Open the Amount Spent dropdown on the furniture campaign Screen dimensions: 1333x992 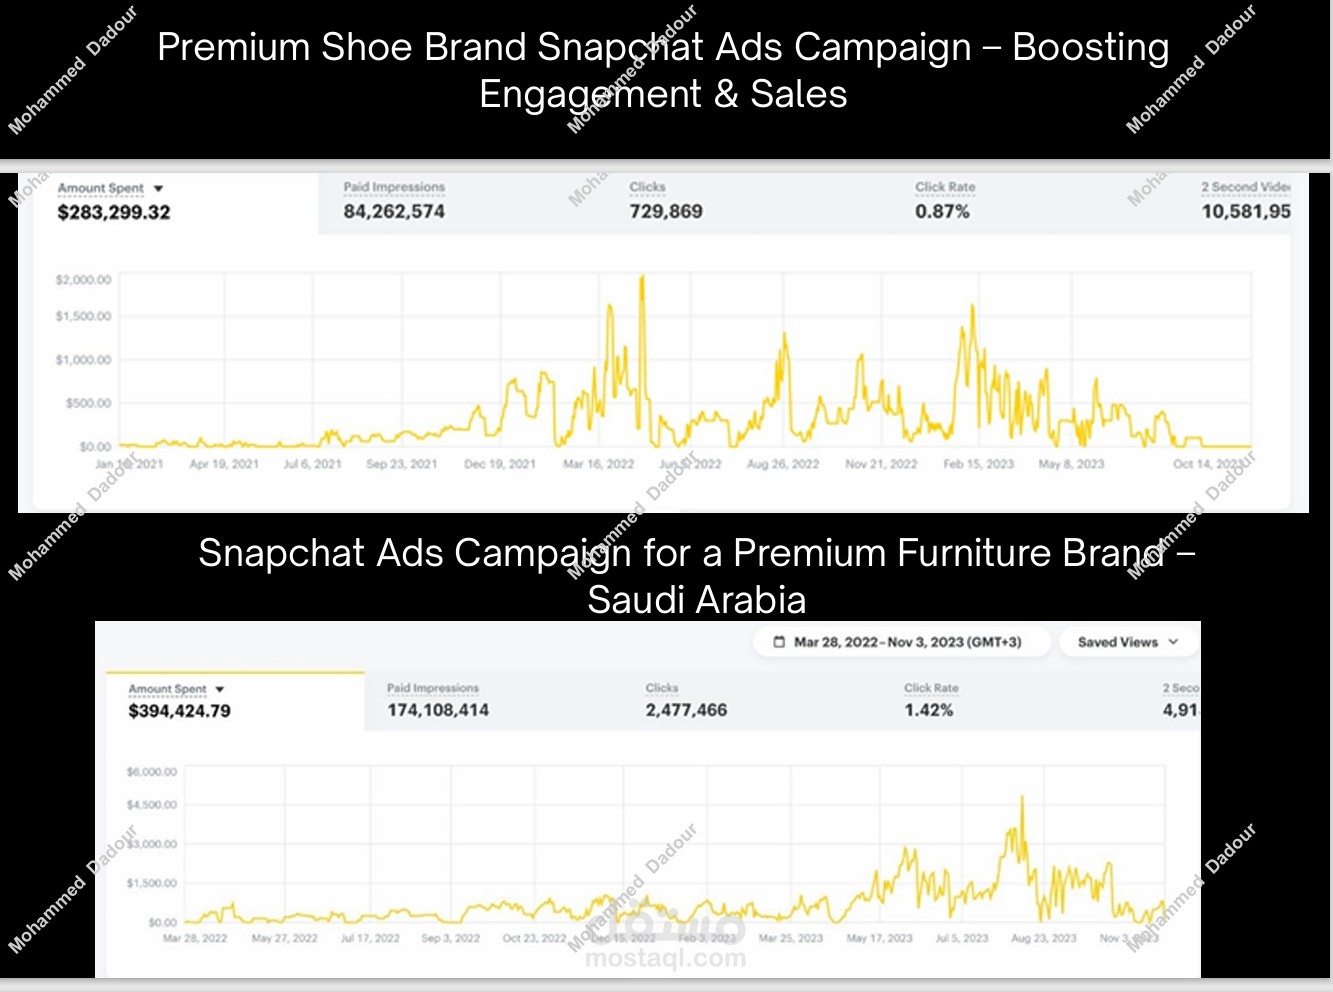(x=219, y=689)
